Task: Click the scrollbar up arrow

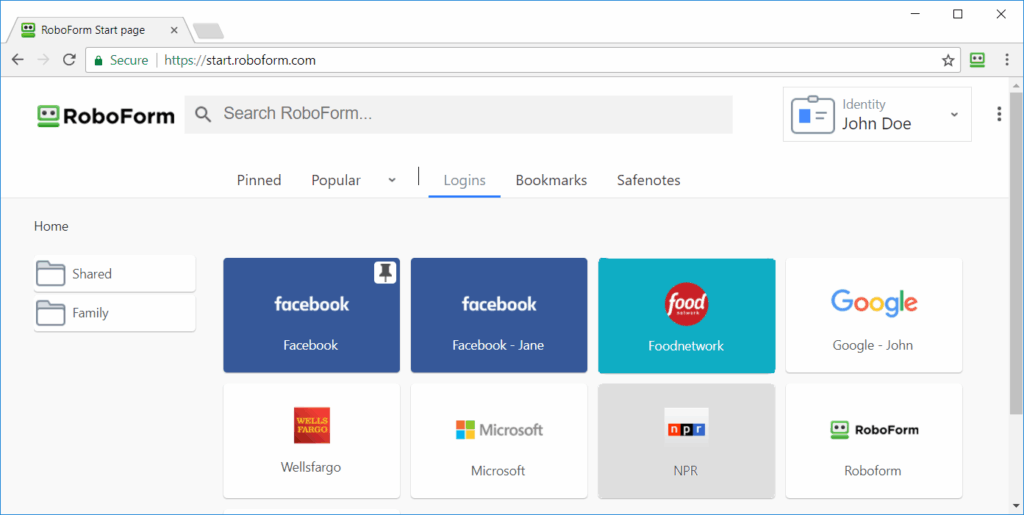Action: coord(1016,86)
